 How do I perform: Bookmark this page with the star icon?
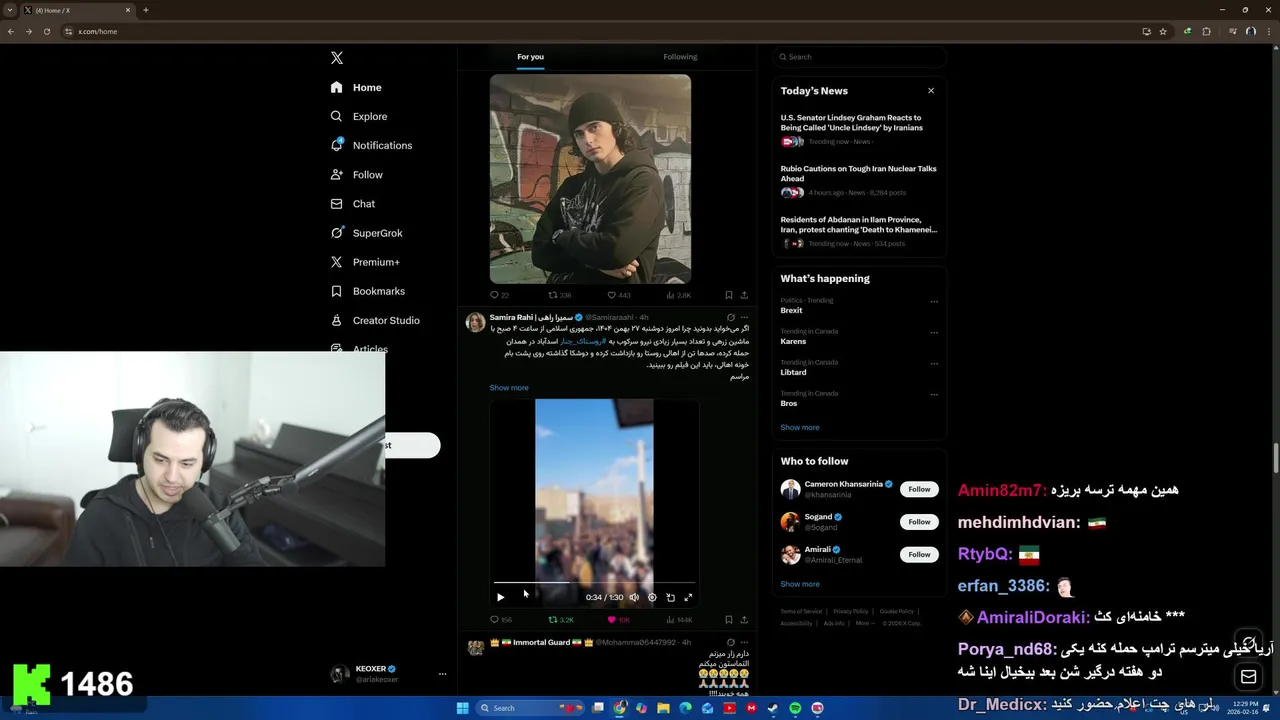1163,31
